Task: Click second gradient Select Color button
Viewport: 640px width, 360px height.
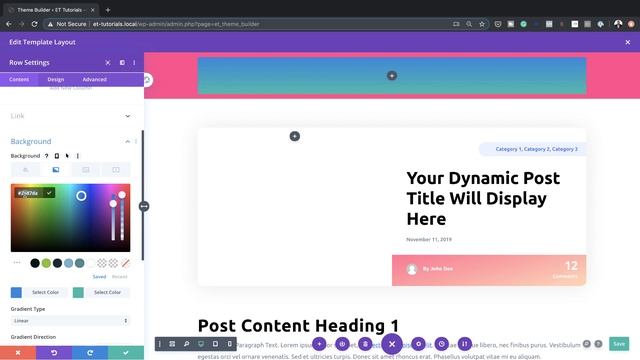Action: 107,292
